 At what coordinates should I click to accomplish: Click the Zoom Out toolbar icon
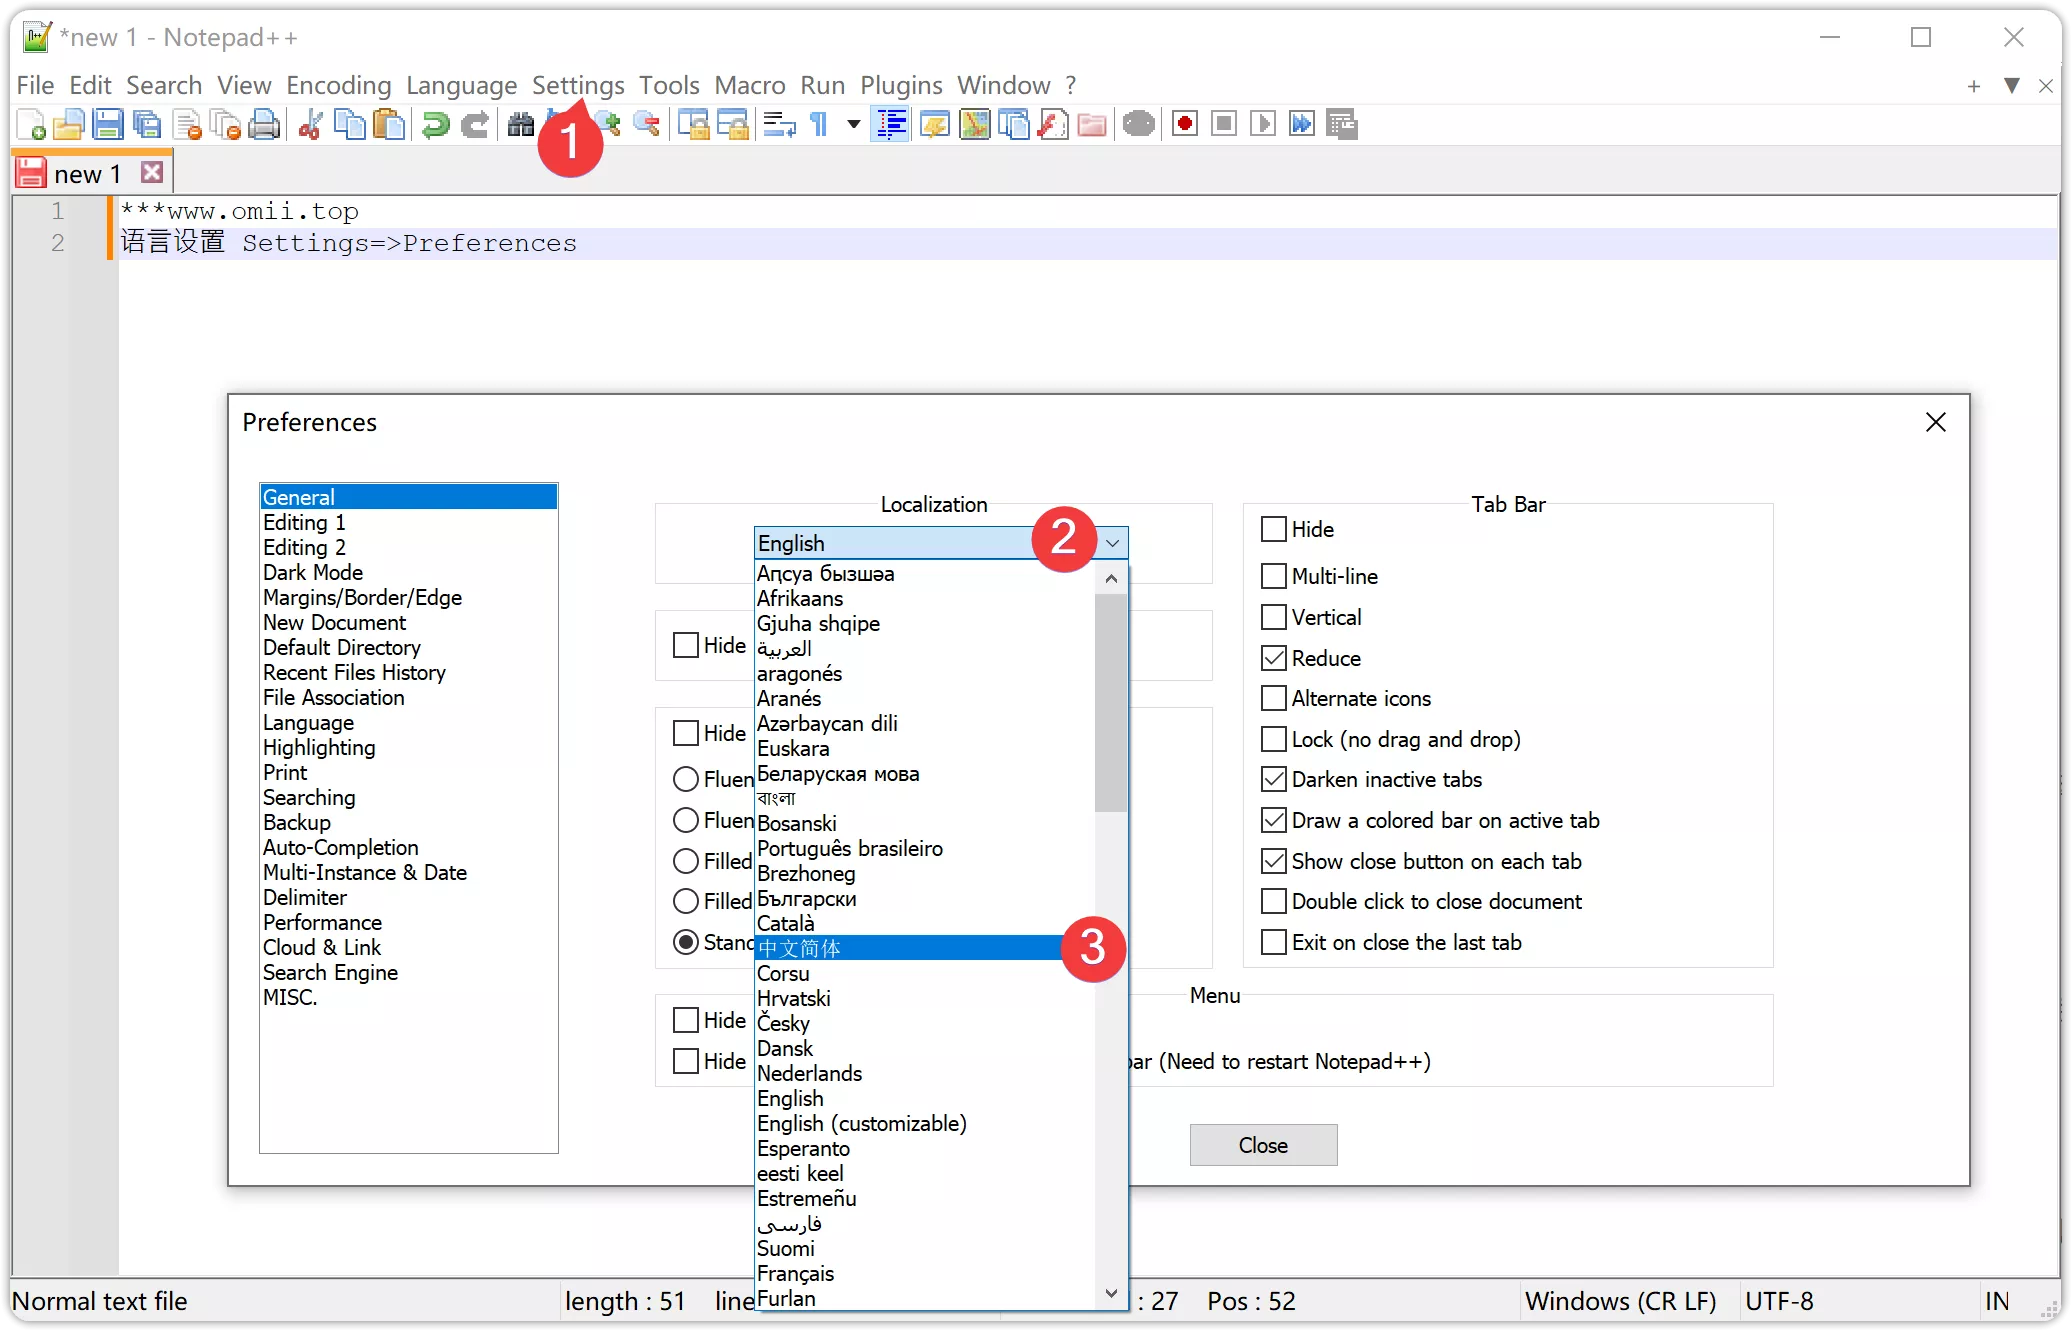coord(647,124)
